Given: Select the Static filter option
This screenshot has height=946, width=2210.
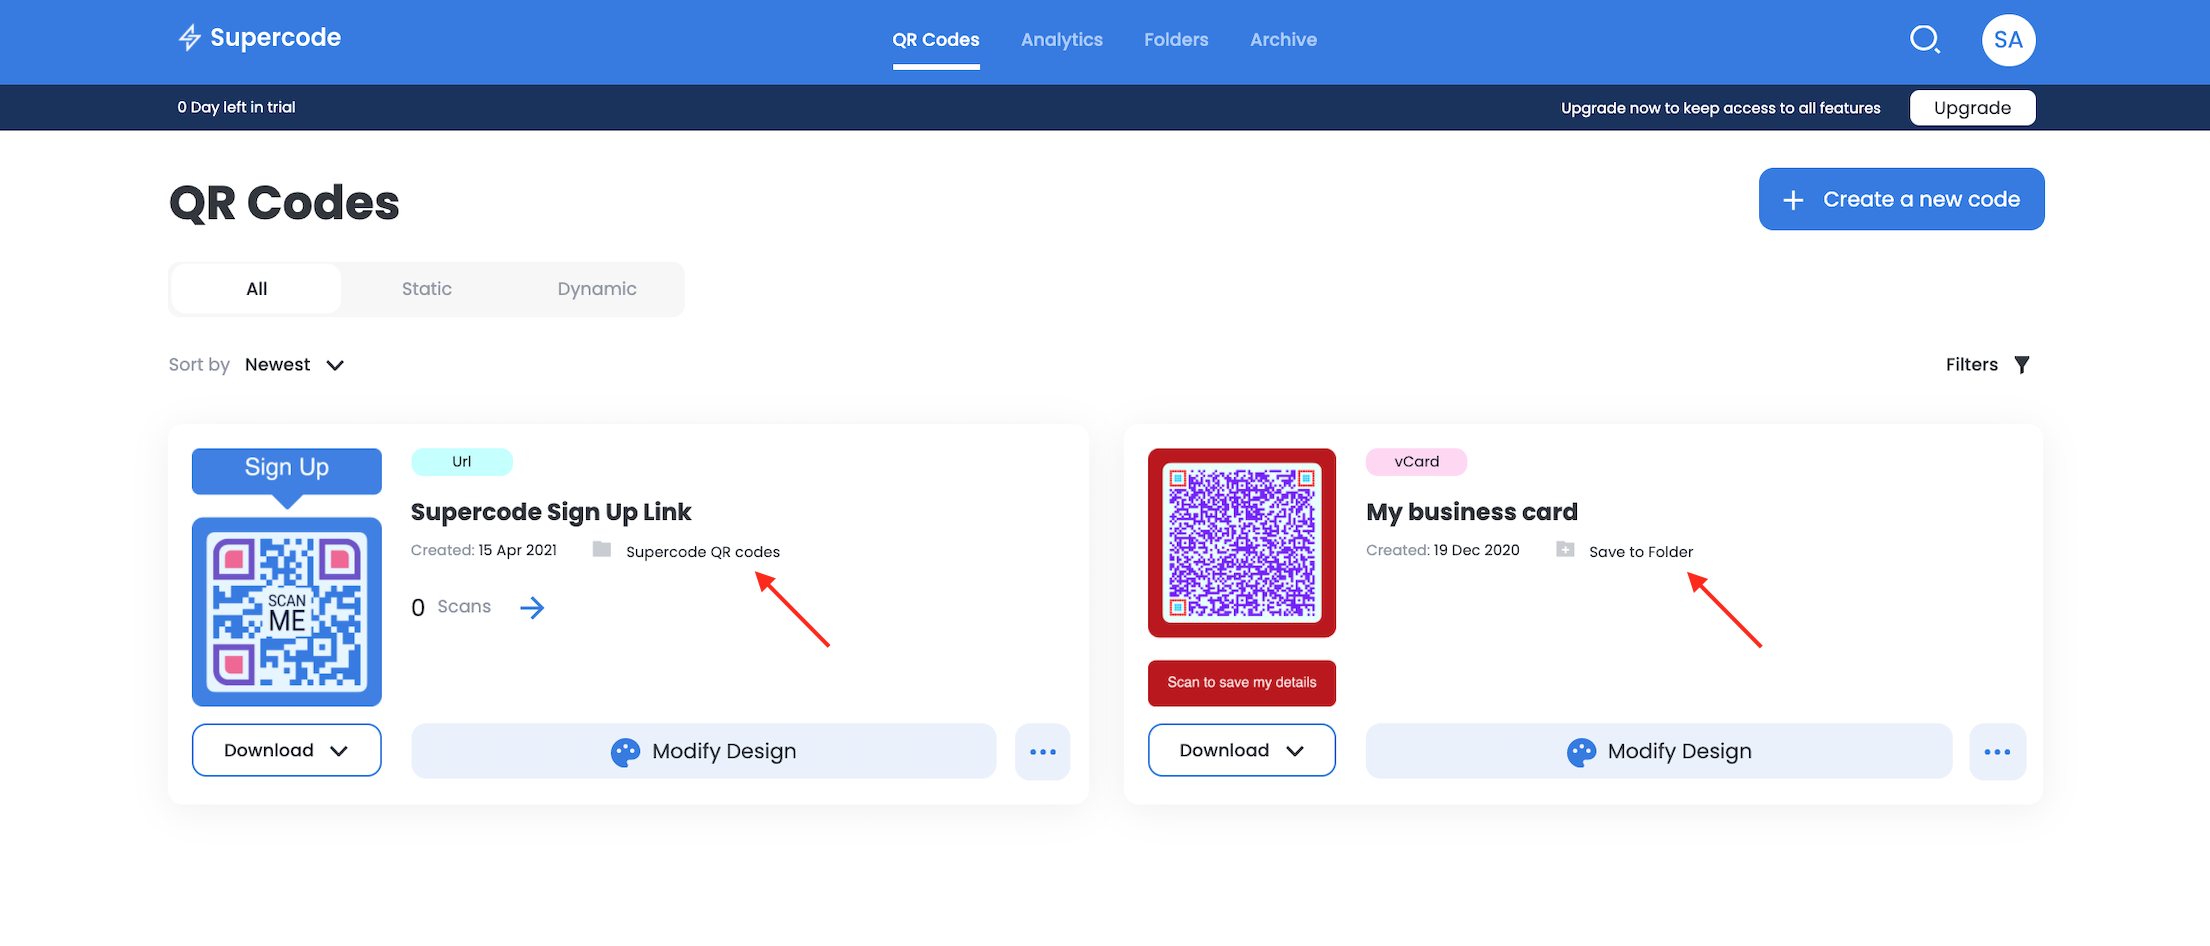Looking at the screenshot, I should coord(426,288).
